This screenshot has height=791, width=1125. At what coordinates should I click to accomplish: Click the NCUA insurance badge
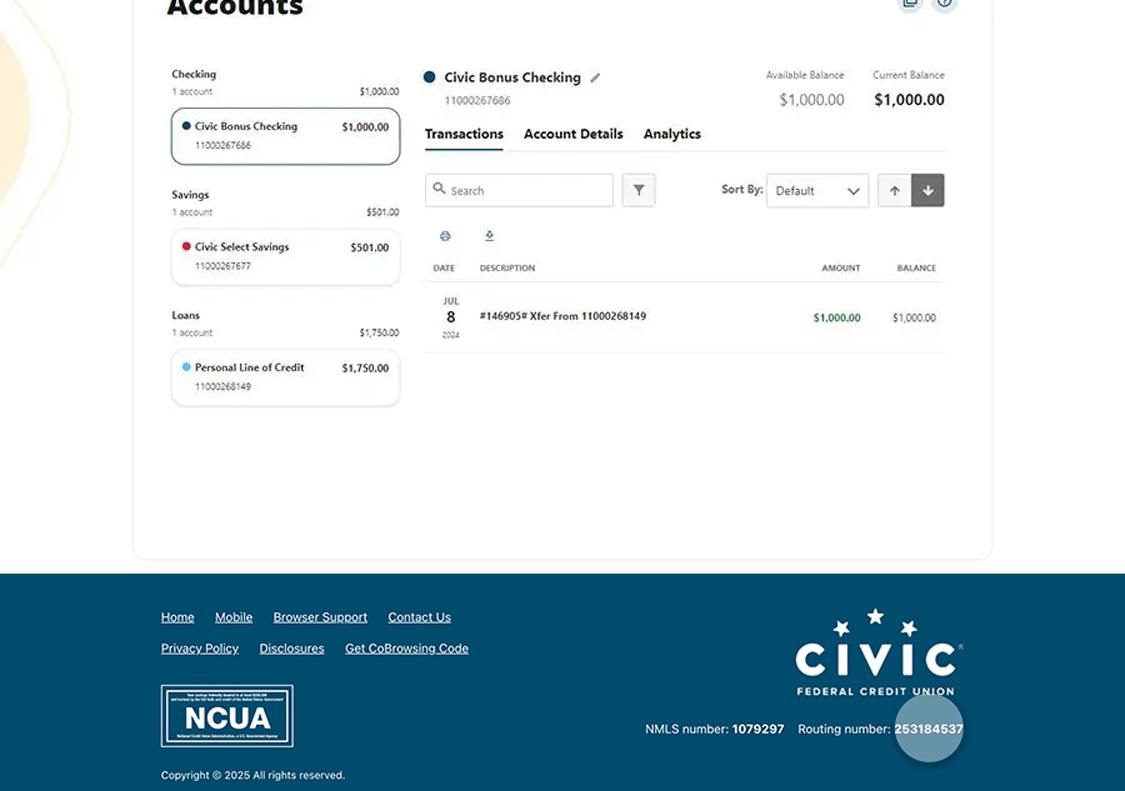point(227,716)
